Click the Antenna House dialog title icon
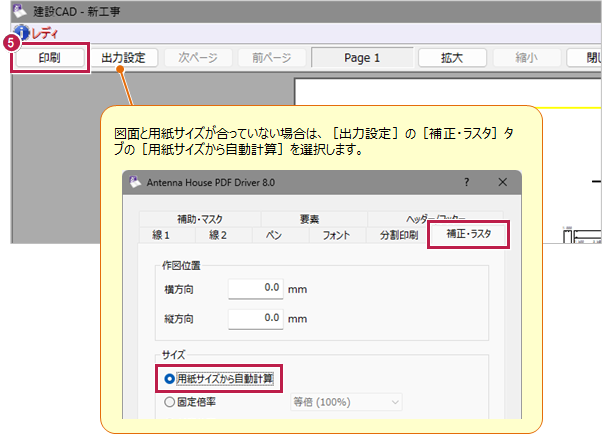The image size is (602, 434). tap(135, 182)
